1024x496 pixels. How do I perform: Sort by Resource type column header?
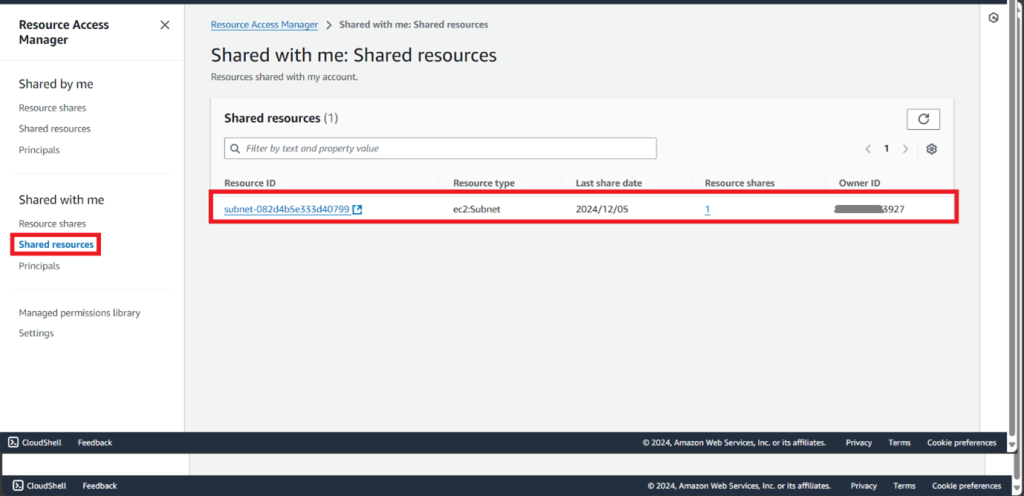pos(484,183)
